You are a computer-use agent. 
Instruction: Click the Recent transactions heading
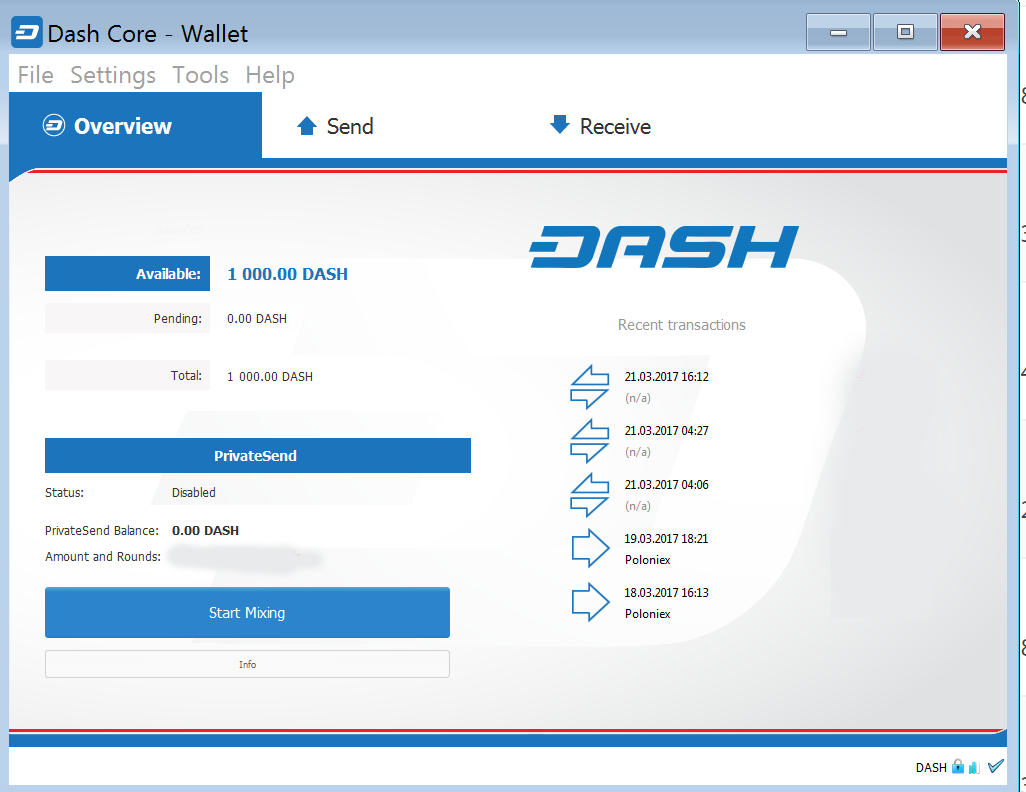pos(682,325)
